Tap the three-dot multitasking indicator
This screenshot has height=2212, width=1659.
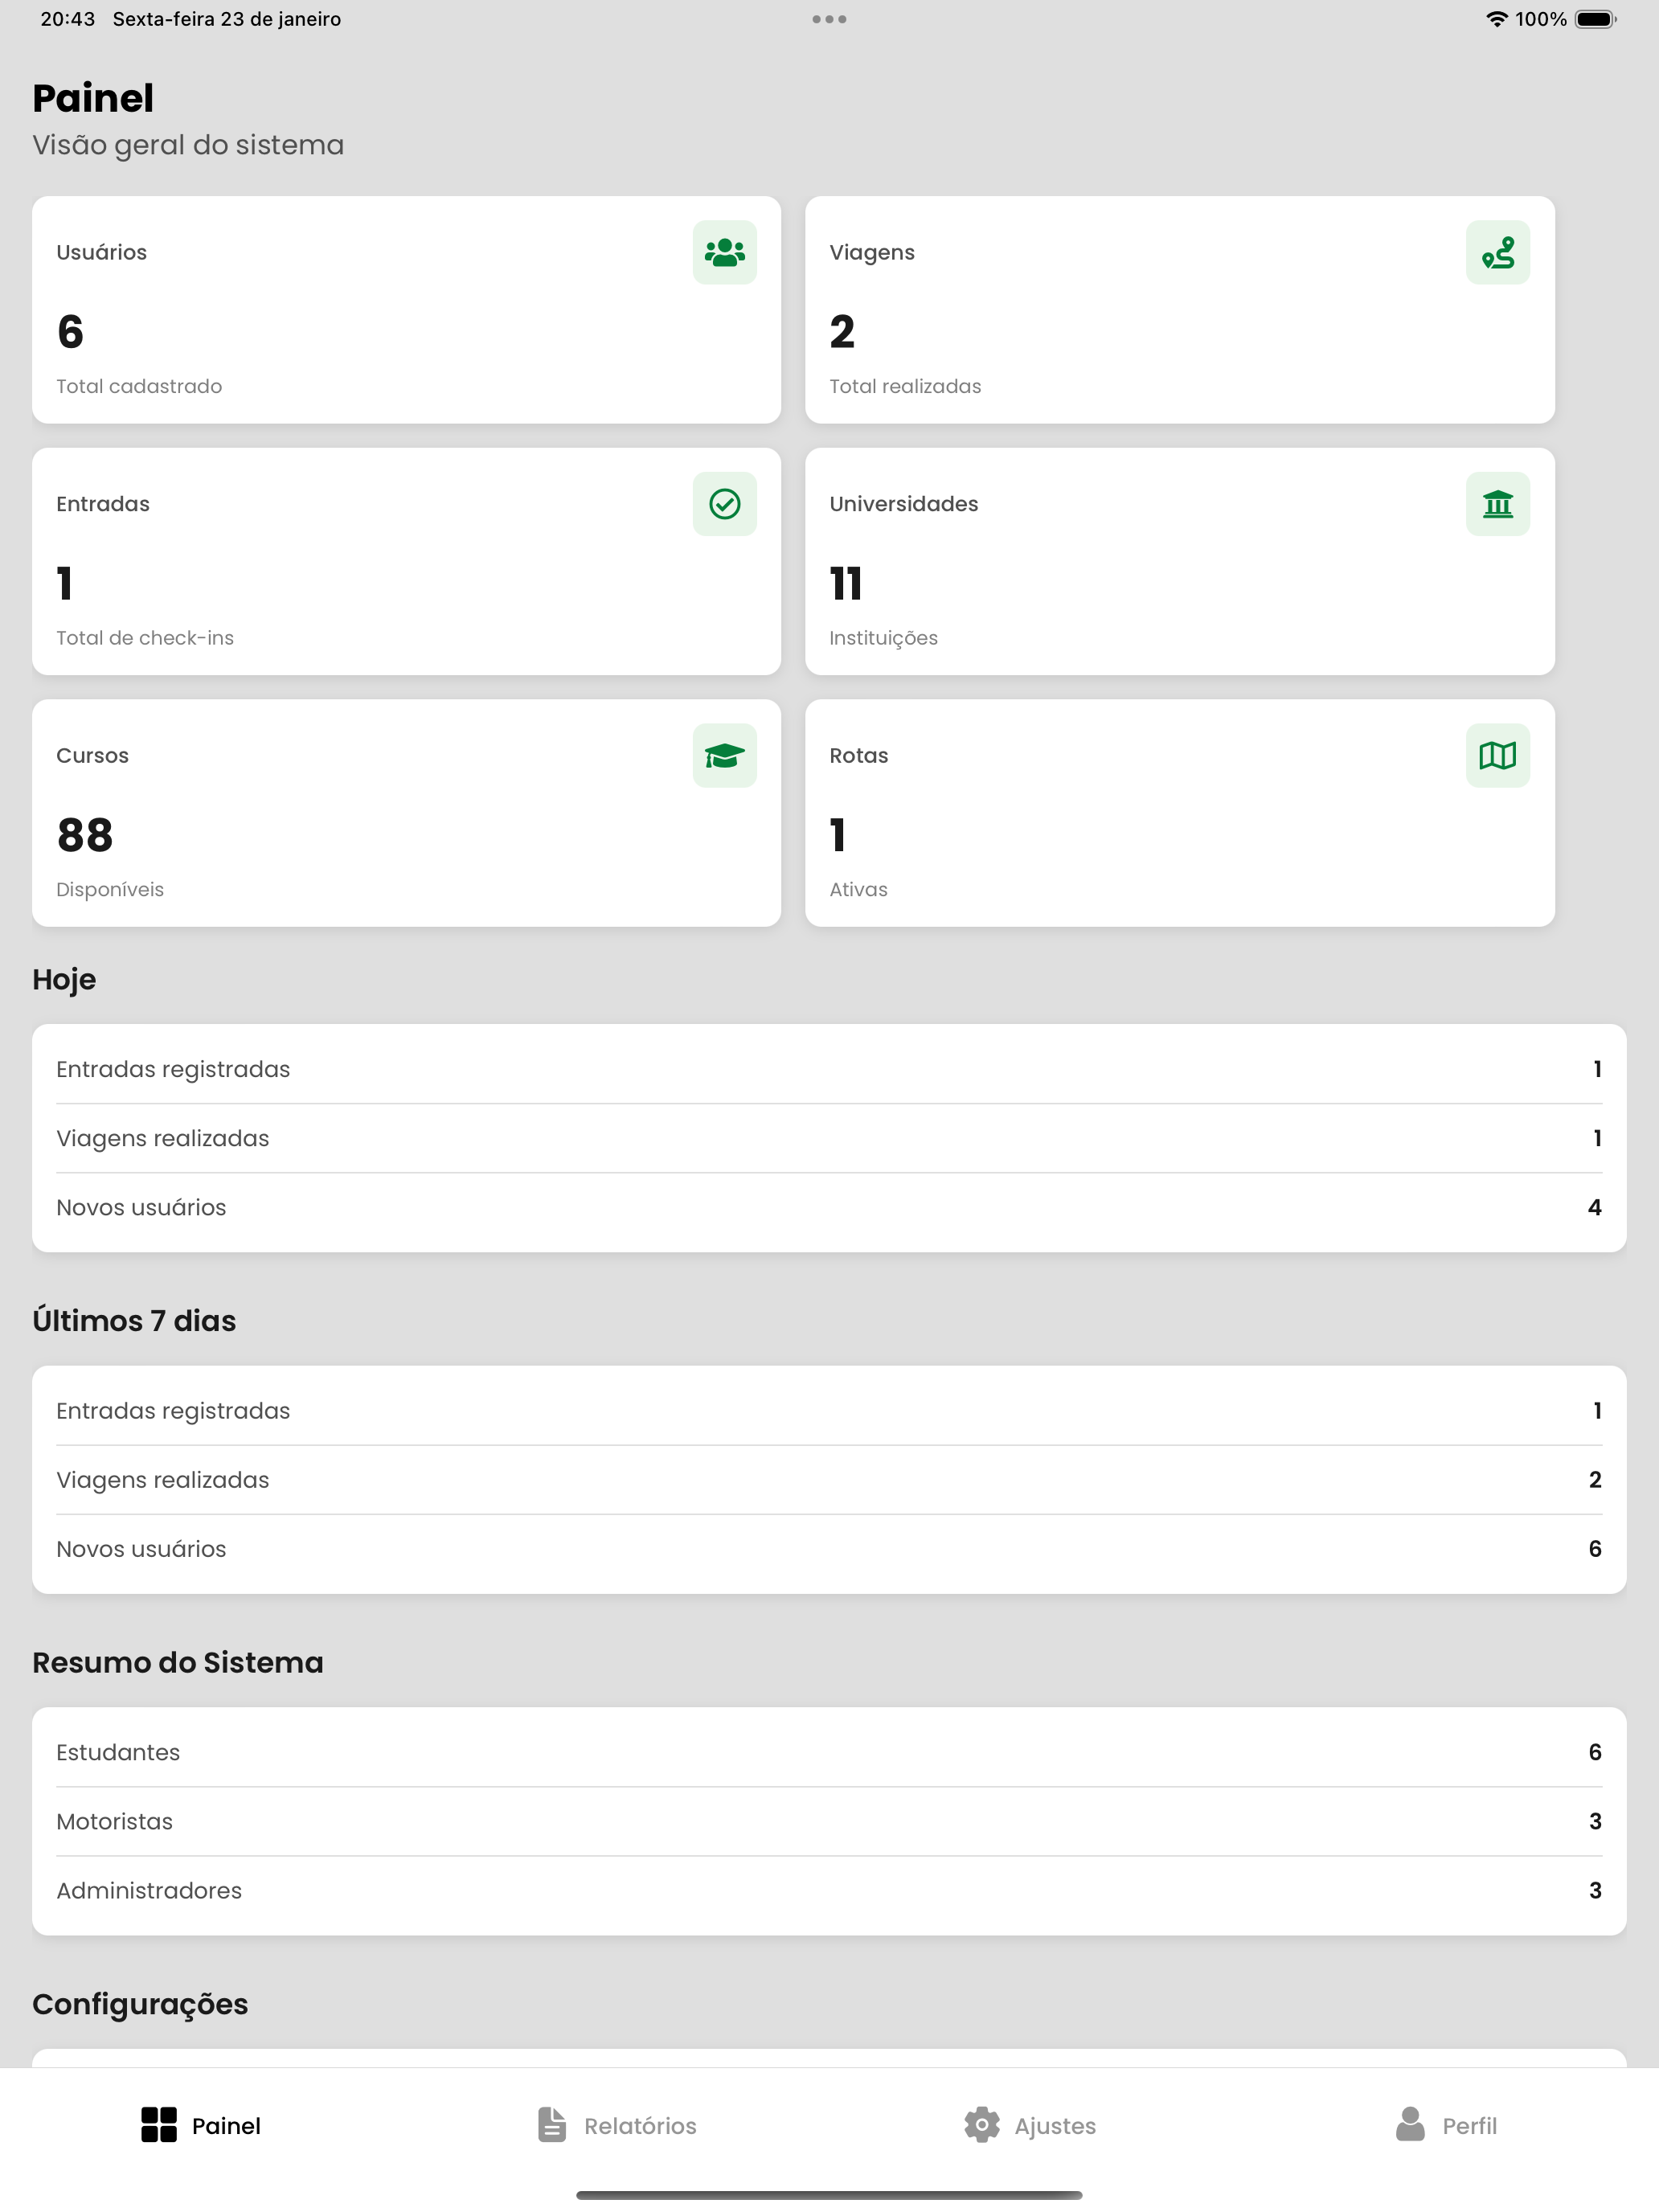click(x=829, y=19)
